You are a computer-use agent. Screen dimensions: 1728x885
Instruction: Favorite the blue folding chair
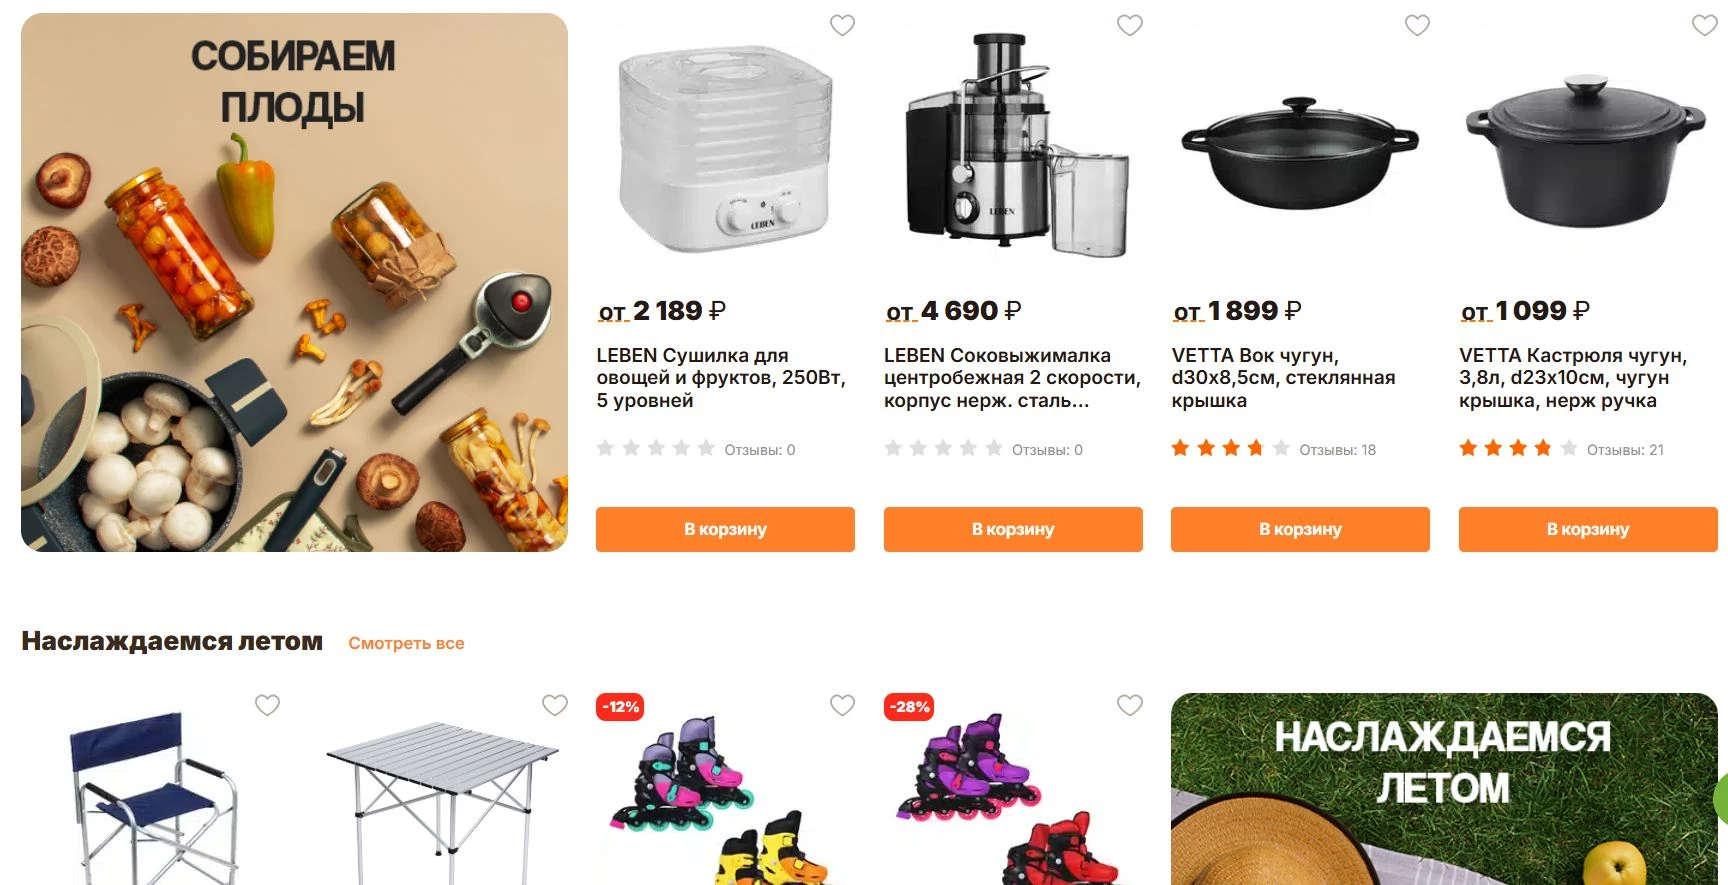point(267,705)
